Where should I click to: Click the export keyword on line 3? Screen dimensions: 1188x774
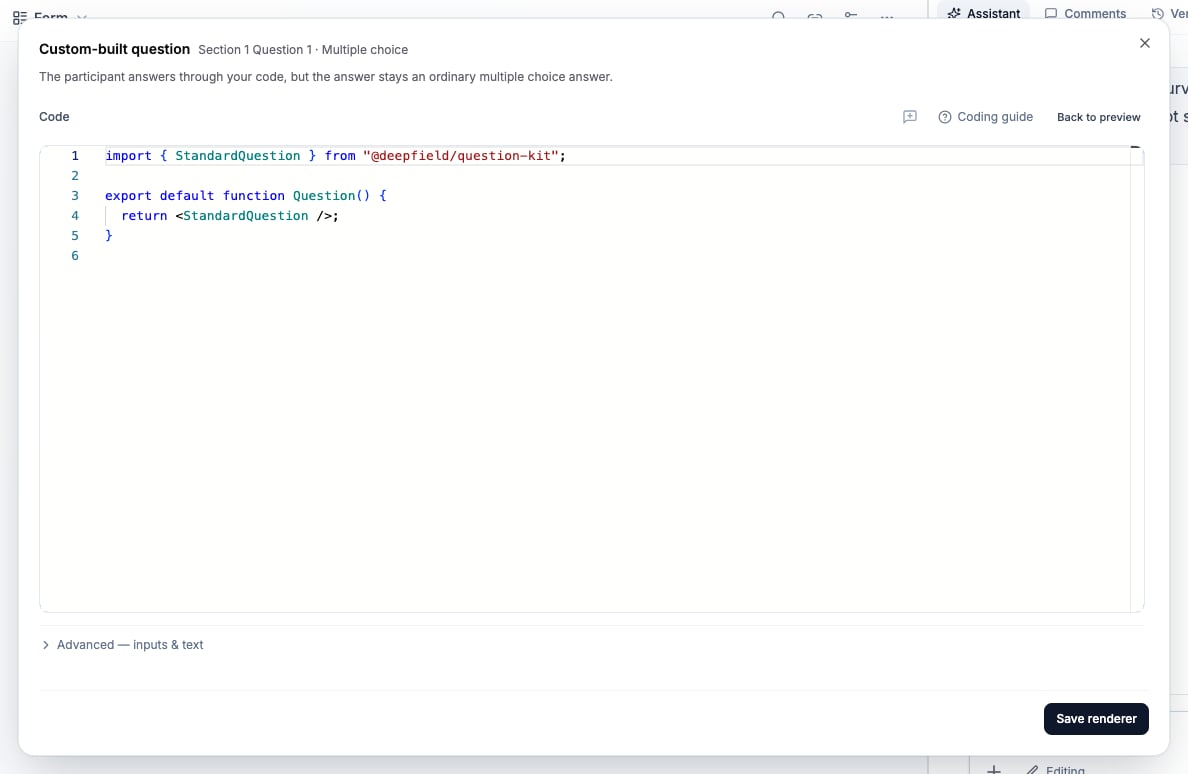128,195
